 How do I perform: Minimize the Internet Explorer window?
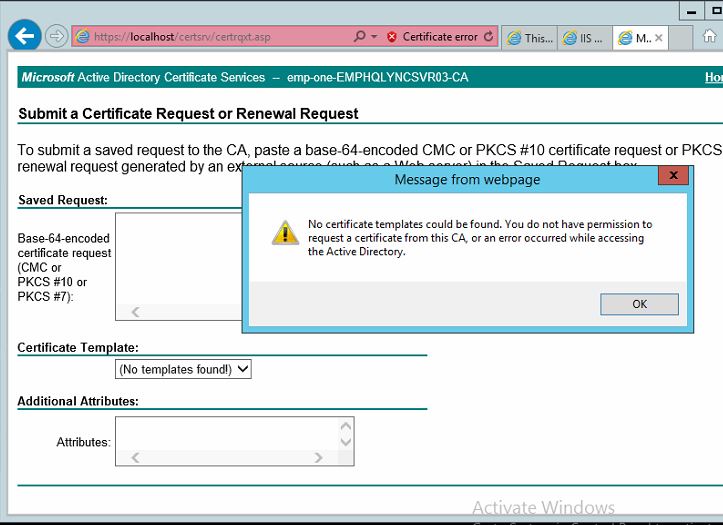(x=691, y=11)
